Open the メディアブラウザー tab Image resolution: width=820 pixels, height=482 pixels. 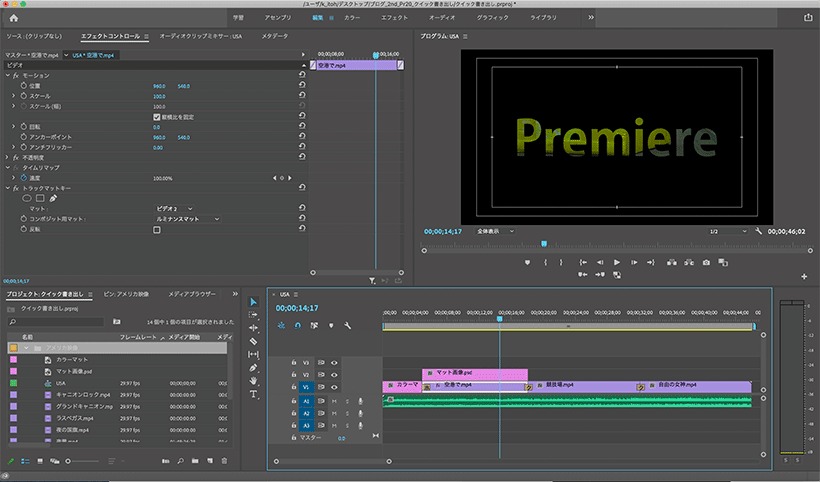tap(191, 294)
